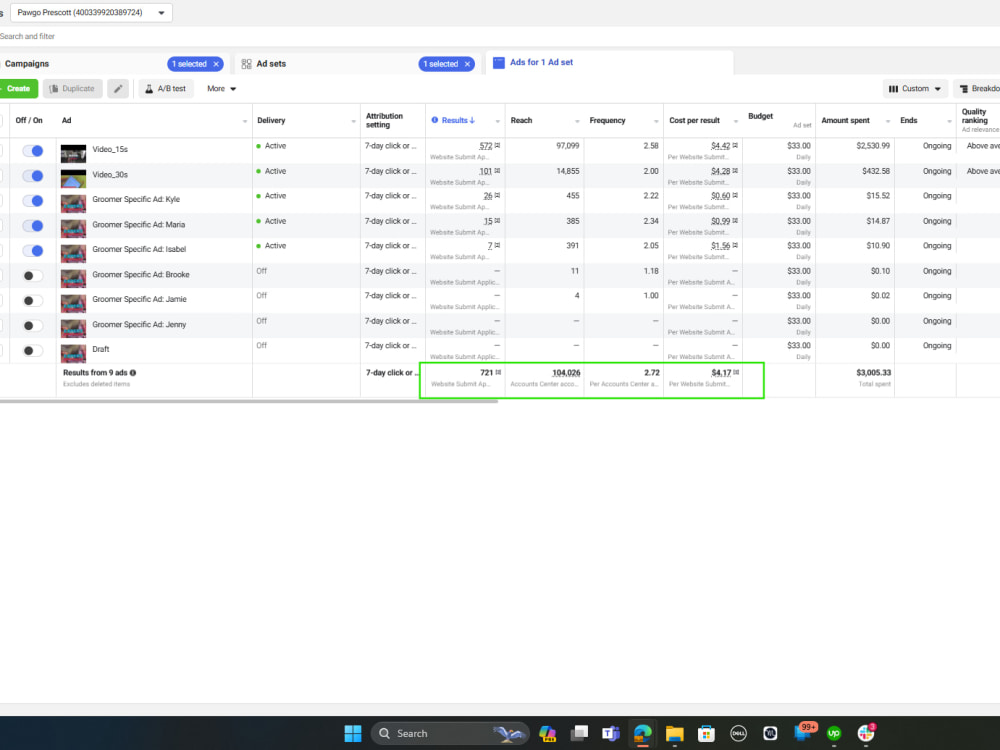Click the Draft ad thumbnail
Viewport: 1000px width, 750px height.
point(73,353)
